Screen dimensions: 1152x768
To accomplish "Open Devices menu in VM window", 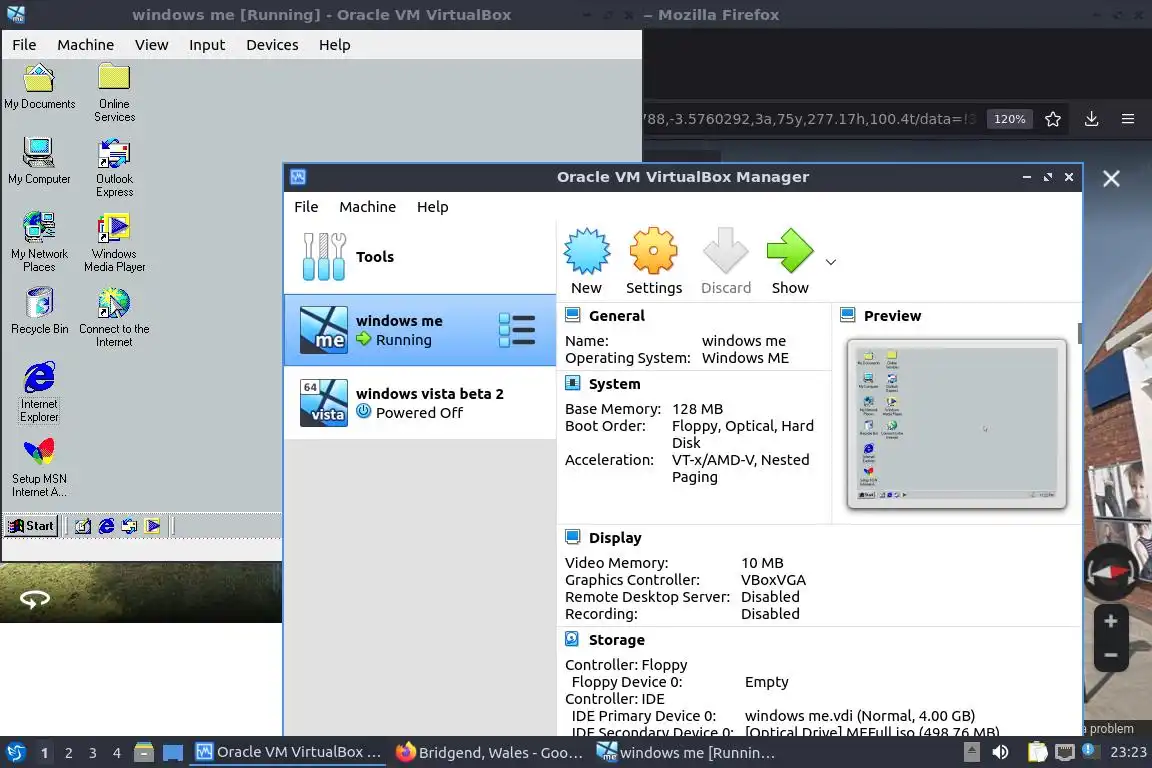I will 272,45.
